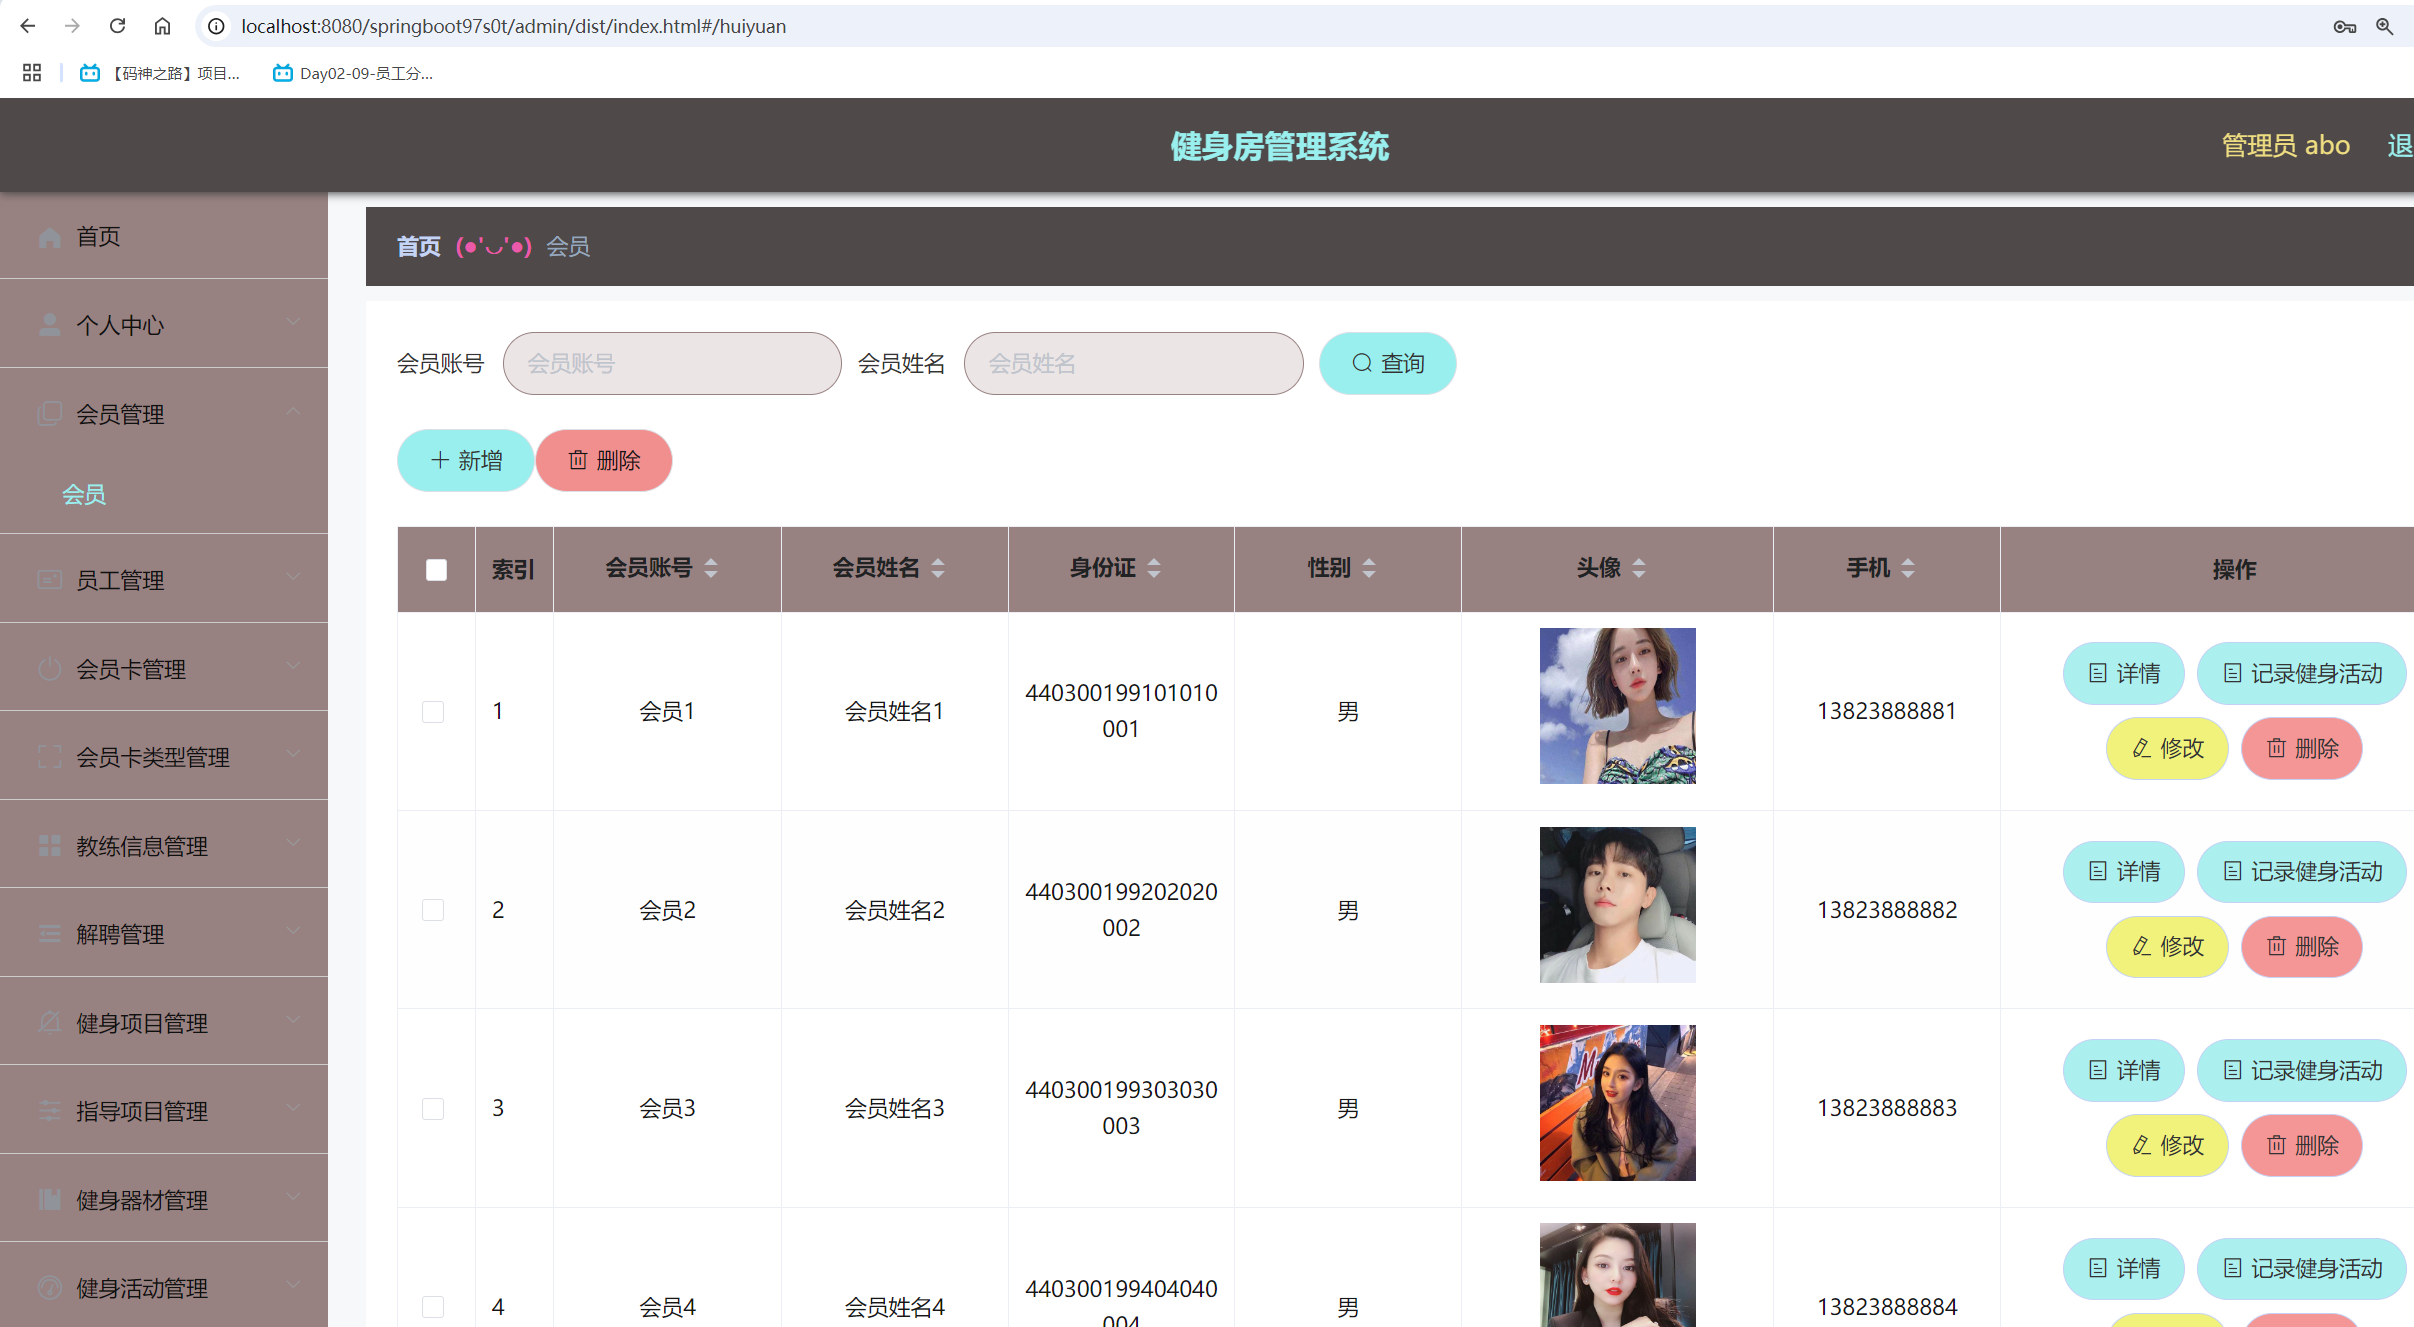Screen dimensions: 2414x1327
Task: Click the avatar thumbnail of 会员姓名1
Action: coord(1617,706)
